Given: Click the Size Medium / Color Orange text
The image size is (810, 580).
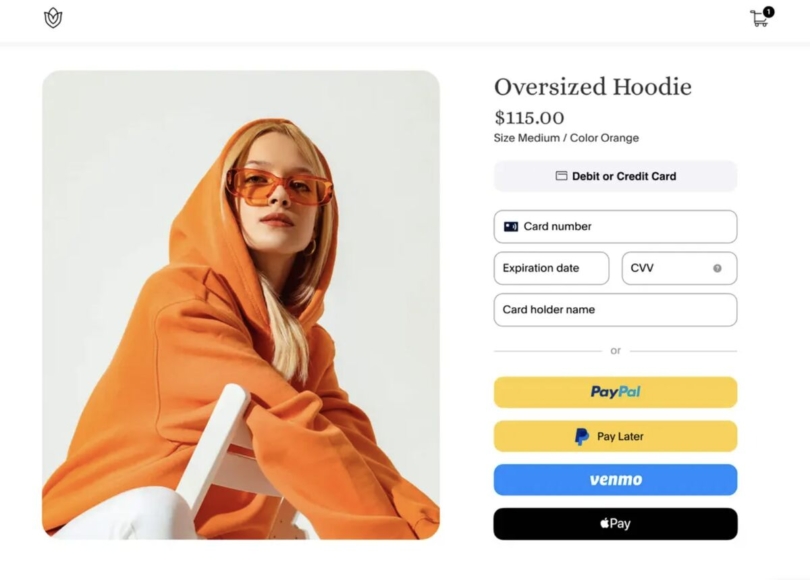Looking at the screenshot, I should click(566, 138).
